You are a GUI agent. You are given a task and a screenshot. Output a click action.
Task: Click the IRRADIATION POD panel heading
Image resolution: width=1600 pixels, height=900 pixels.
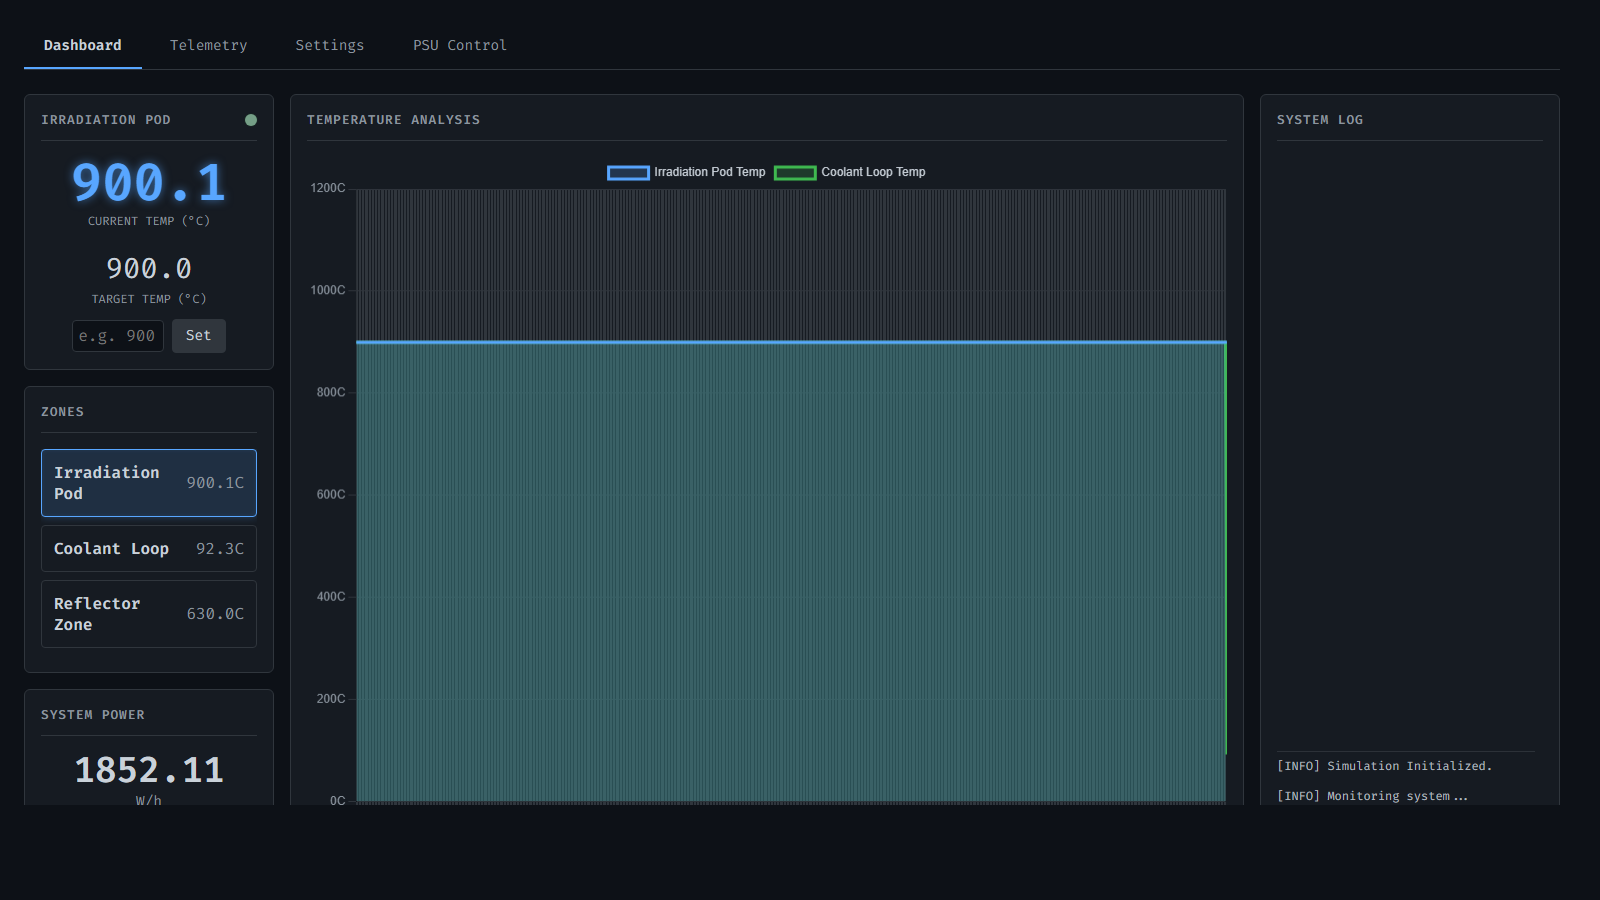point(106,120)
